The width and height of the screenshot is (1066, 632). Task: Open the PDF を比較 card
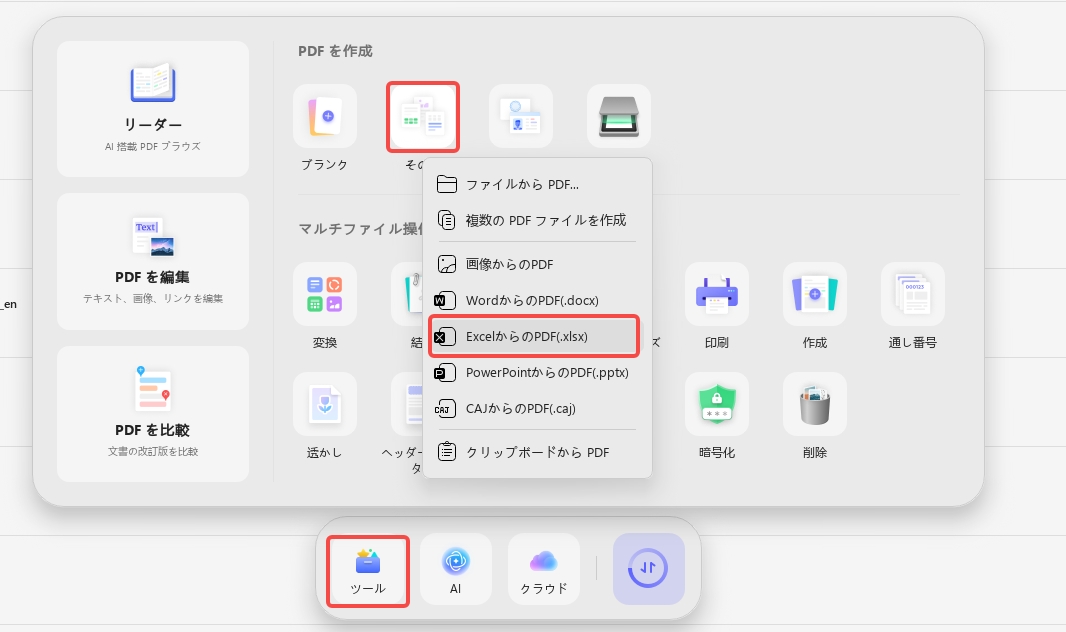coord(153,414)
